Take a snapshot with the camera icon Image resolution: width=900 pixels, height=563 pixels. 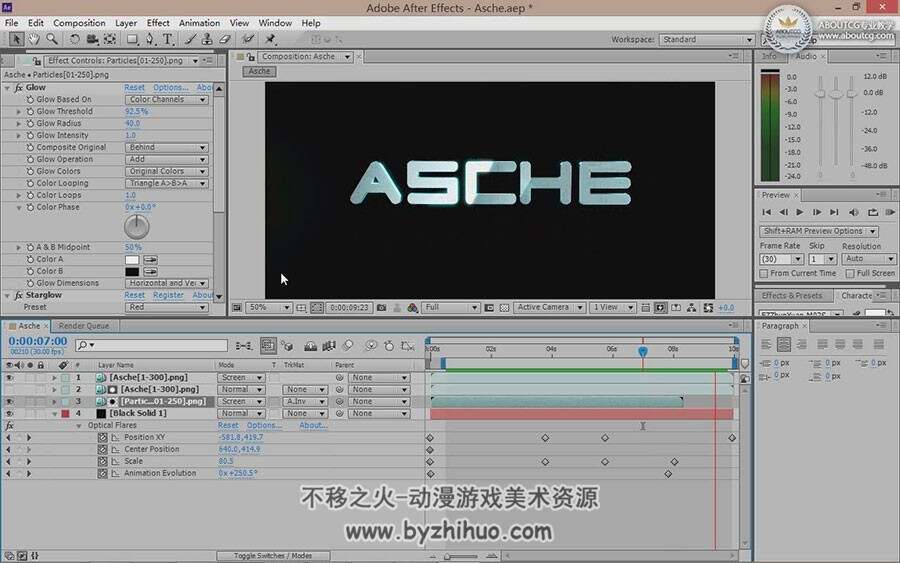pyautogui.click(x=381, y=308)
